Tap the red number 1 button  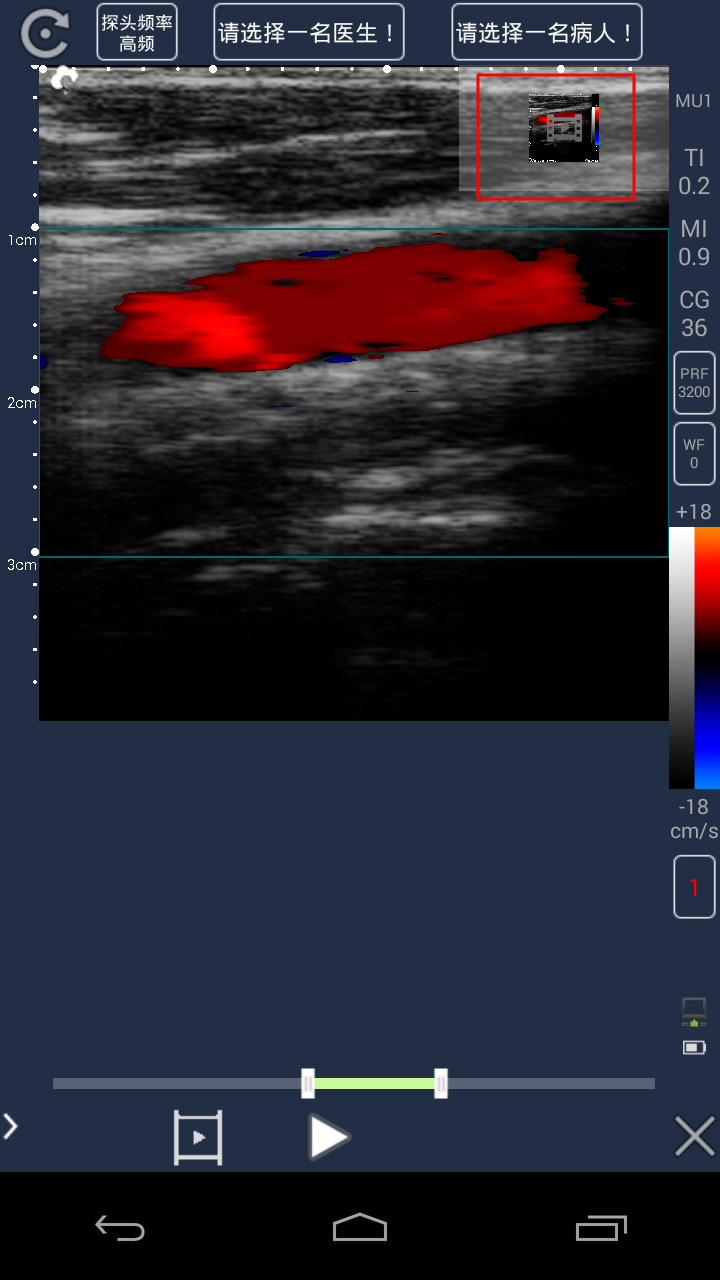[694, 887]
